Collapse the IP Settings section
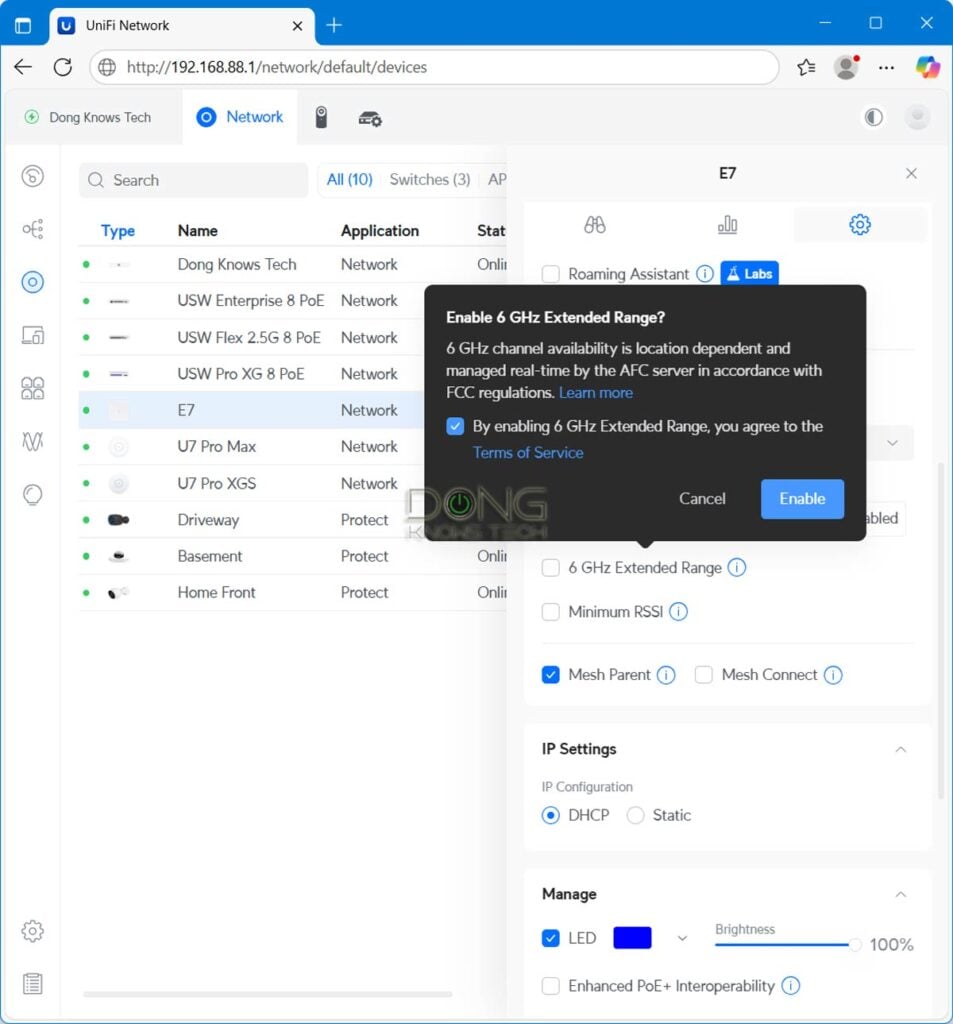This screenshot has height=1024, width=953. click(901, 749)
